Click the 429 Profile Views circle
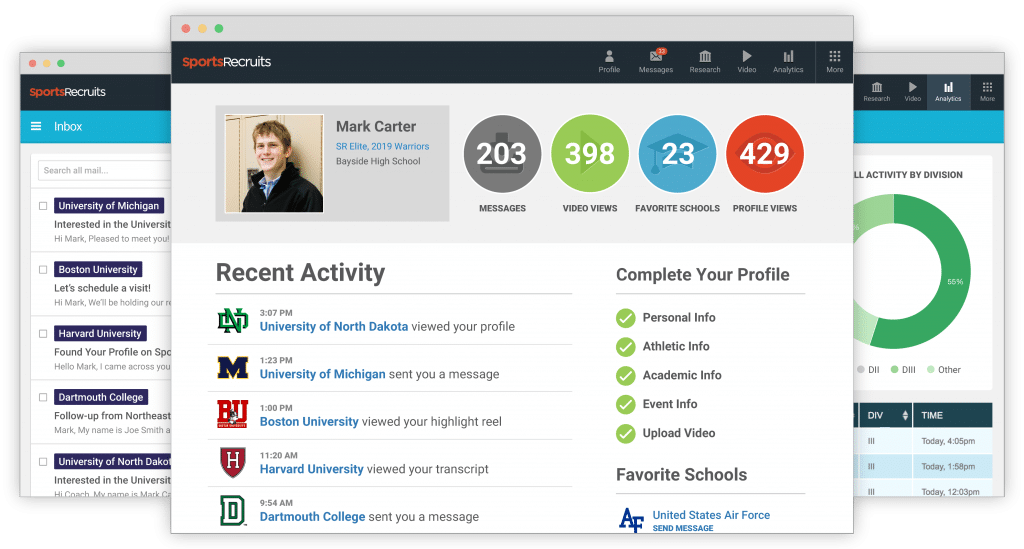The height and width of the screenshot is (549, 1024). tap(765, 154)
